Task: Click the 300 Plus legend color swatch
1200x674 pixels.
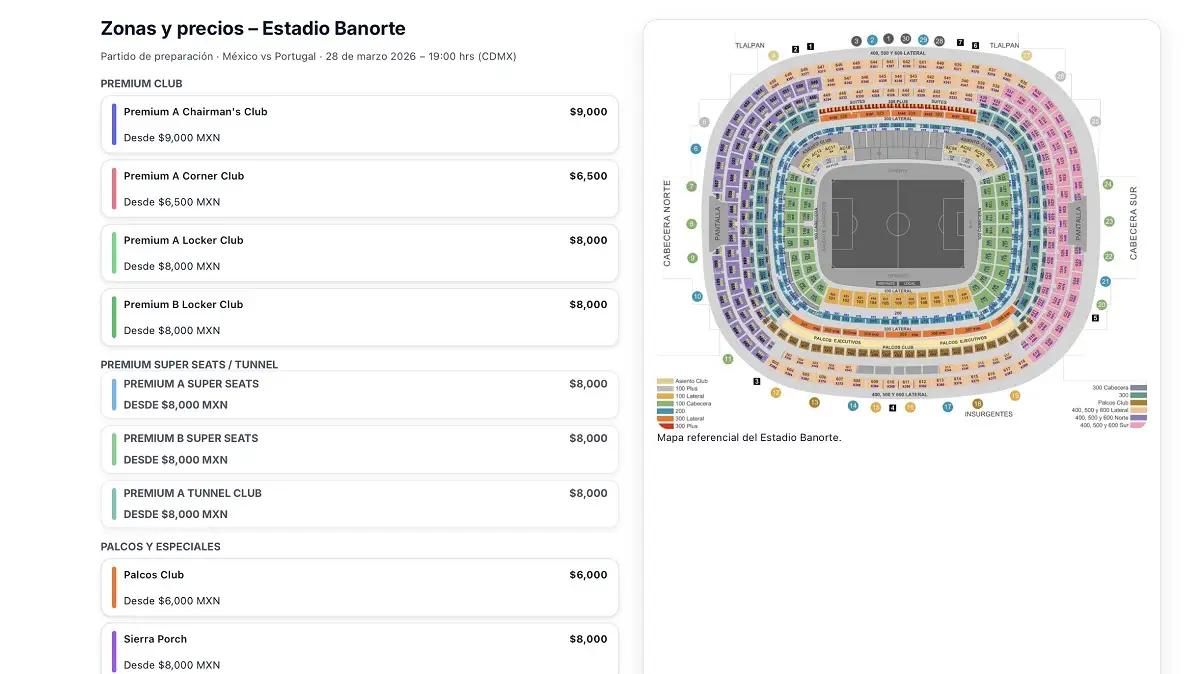Action: point(663,424)
